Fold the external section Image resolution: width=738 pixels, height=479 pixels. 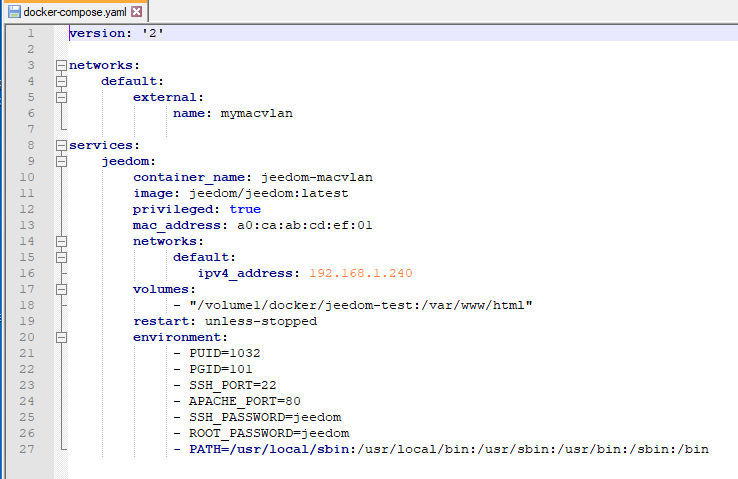(x=62, y=98)
